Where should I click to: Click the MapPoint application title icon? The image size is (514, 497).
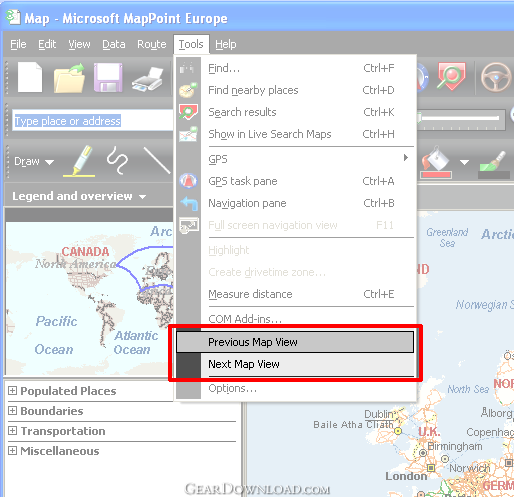coord(13,17)
